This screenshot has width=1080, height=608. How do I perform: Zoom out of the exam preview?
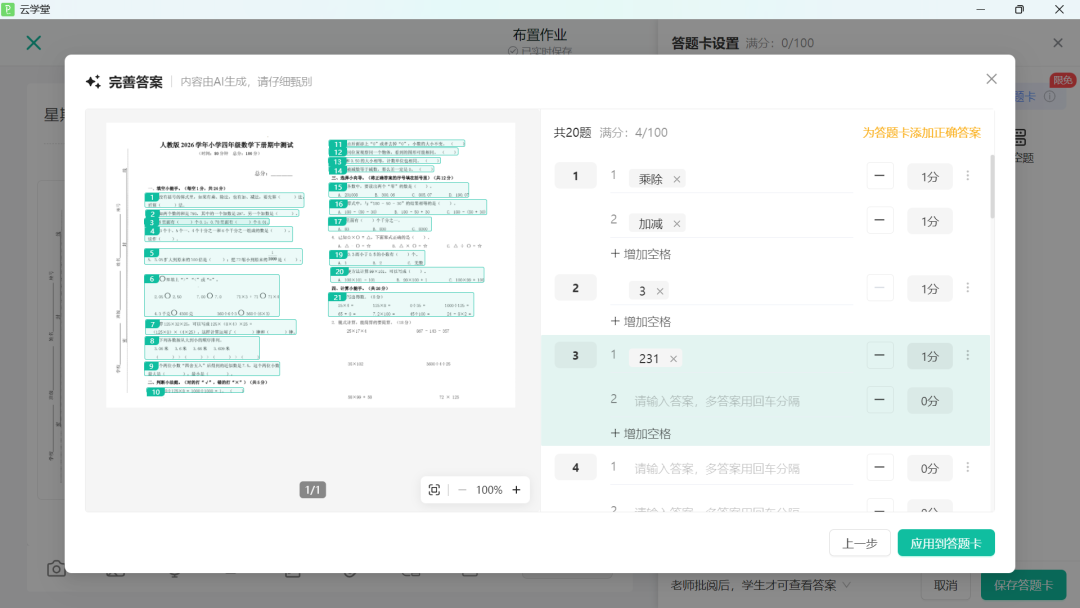pyautogui.click(x=462, y=490)
